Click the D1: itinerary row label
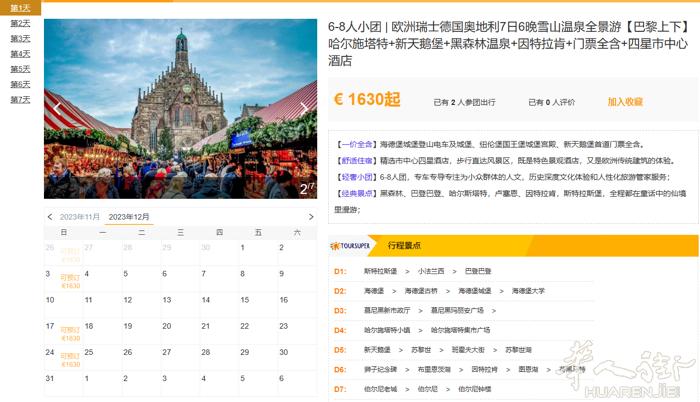 (x=340, y=271)
